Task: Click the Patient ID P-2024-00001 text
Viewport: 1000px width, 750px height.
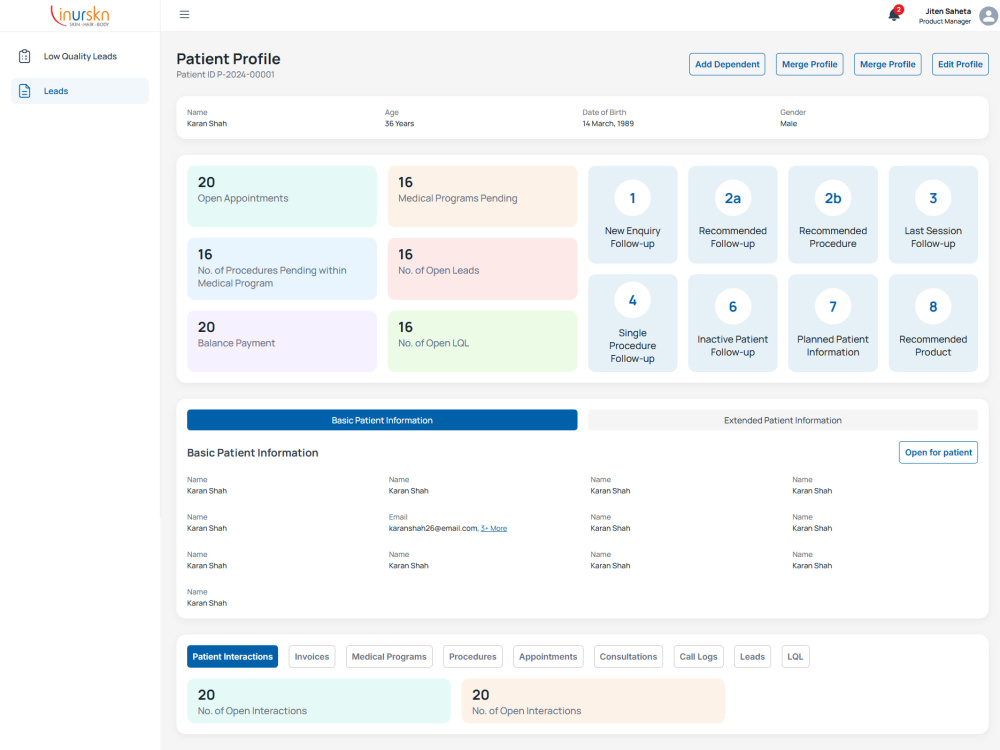Action: click(225, 75)
